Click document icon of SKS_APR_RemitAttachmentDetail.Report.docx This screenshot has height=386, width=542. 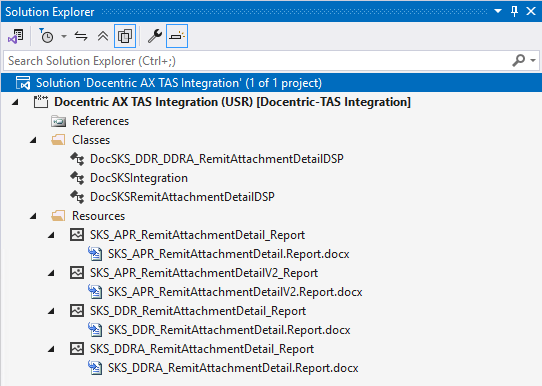coord(95,254)
